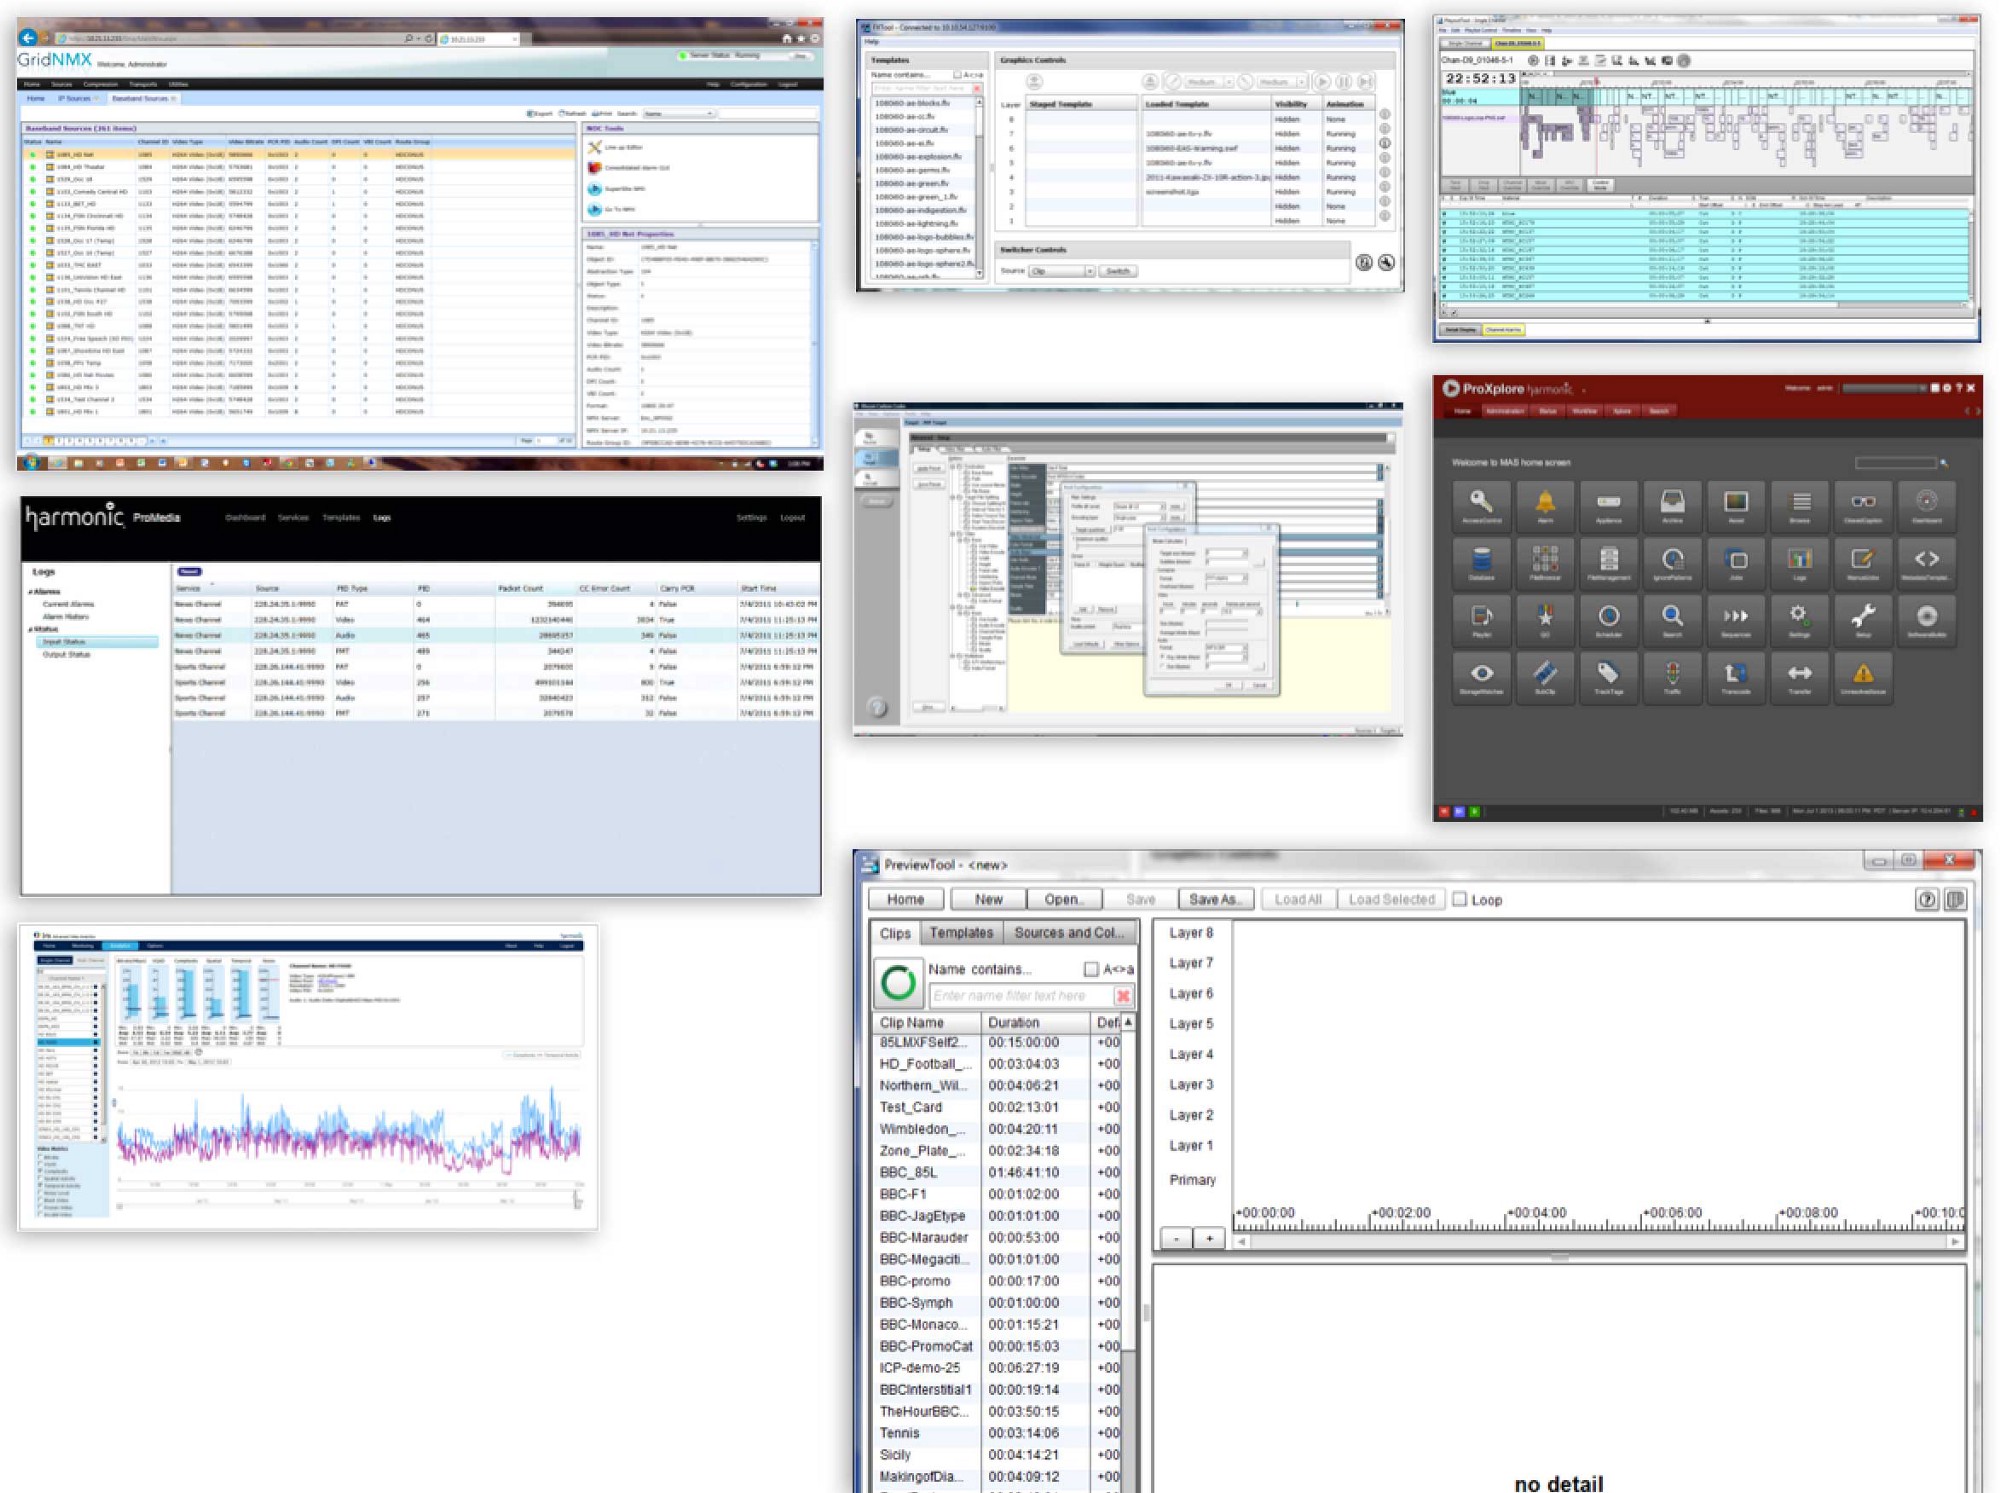Click the Switch button in FXTool

pos(1117,271)
